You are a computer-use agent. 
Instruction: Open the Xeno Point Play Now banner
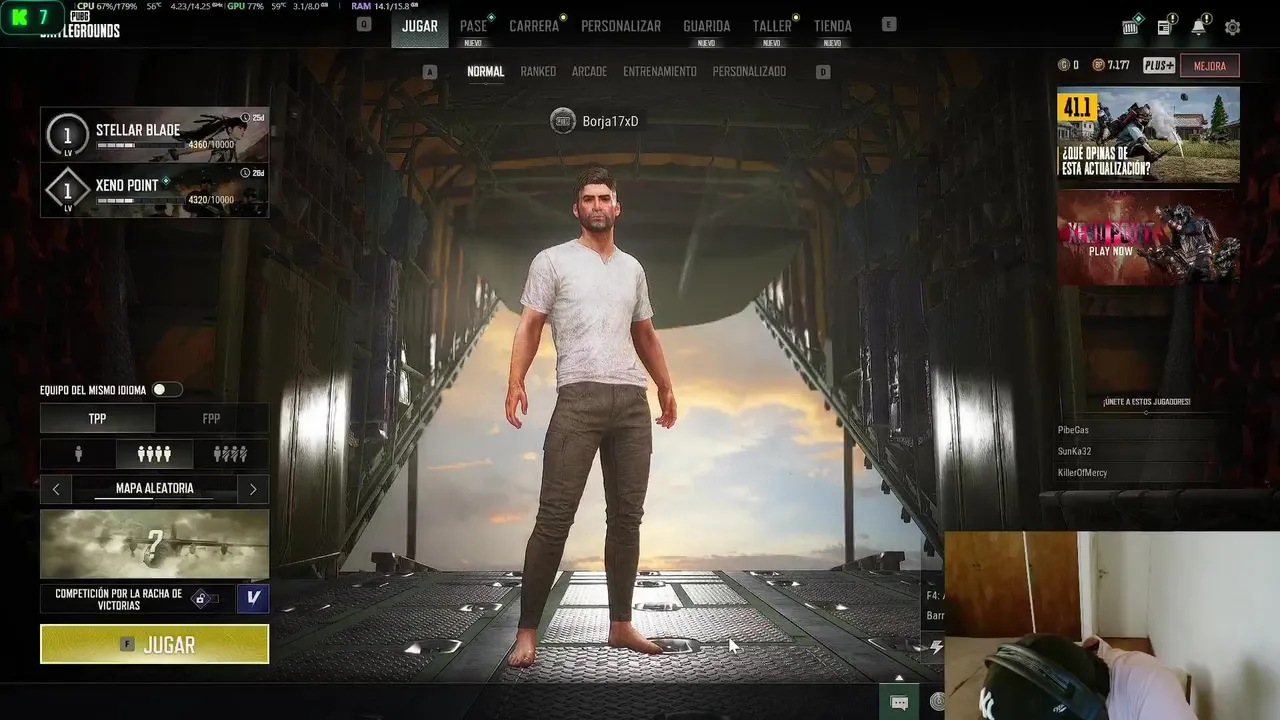tap(1148, 237)
